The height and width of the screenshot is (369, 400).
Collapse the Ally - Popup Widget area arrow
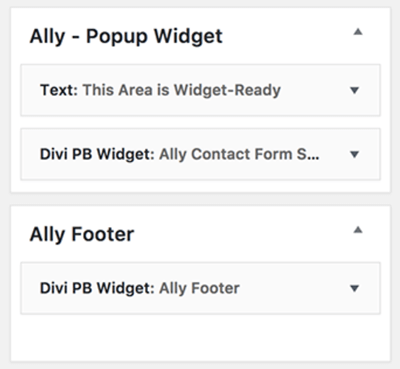click(358, 32)
